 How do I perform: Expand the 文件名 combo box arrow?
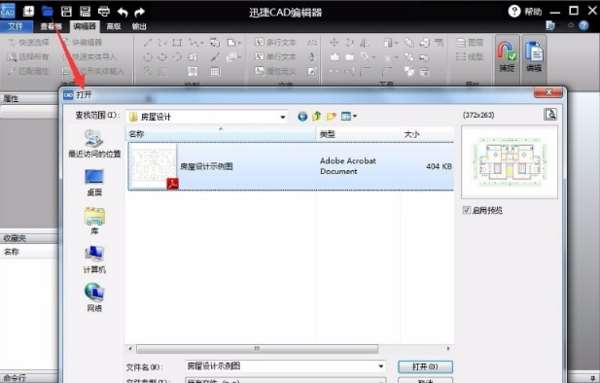pos(381,366)
